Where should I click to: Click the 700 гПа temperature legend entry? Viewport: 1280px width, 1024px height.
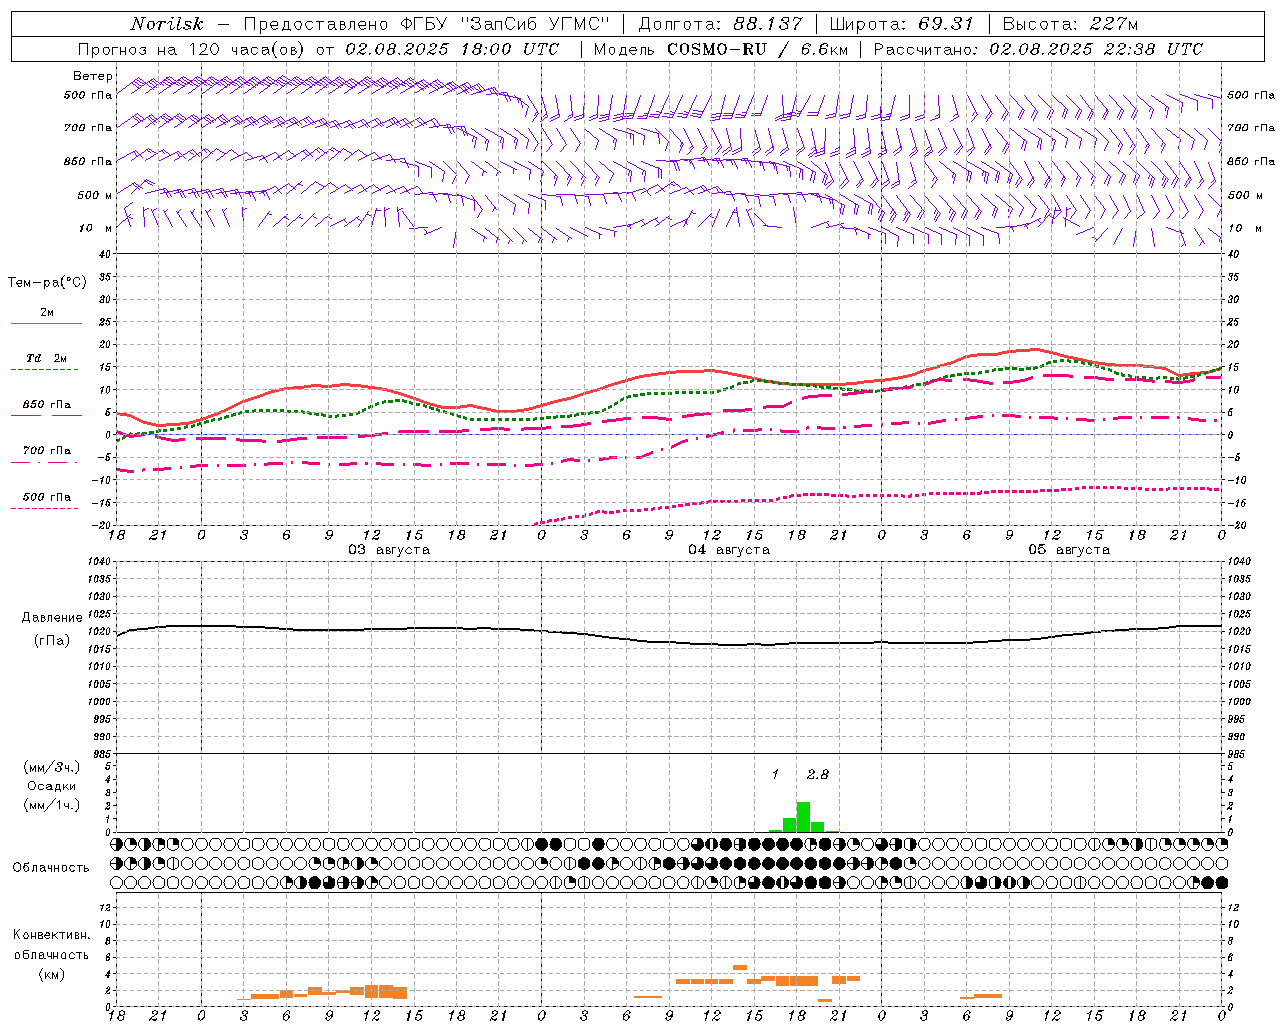46,451
